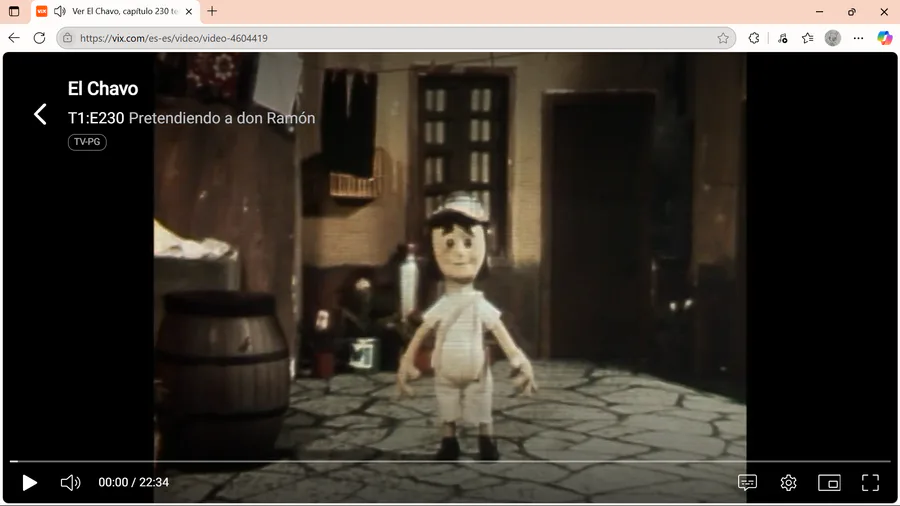The image size is (900, 506).
Task: Click the 'El Chavo' show title
Action: tap(103, 88)
